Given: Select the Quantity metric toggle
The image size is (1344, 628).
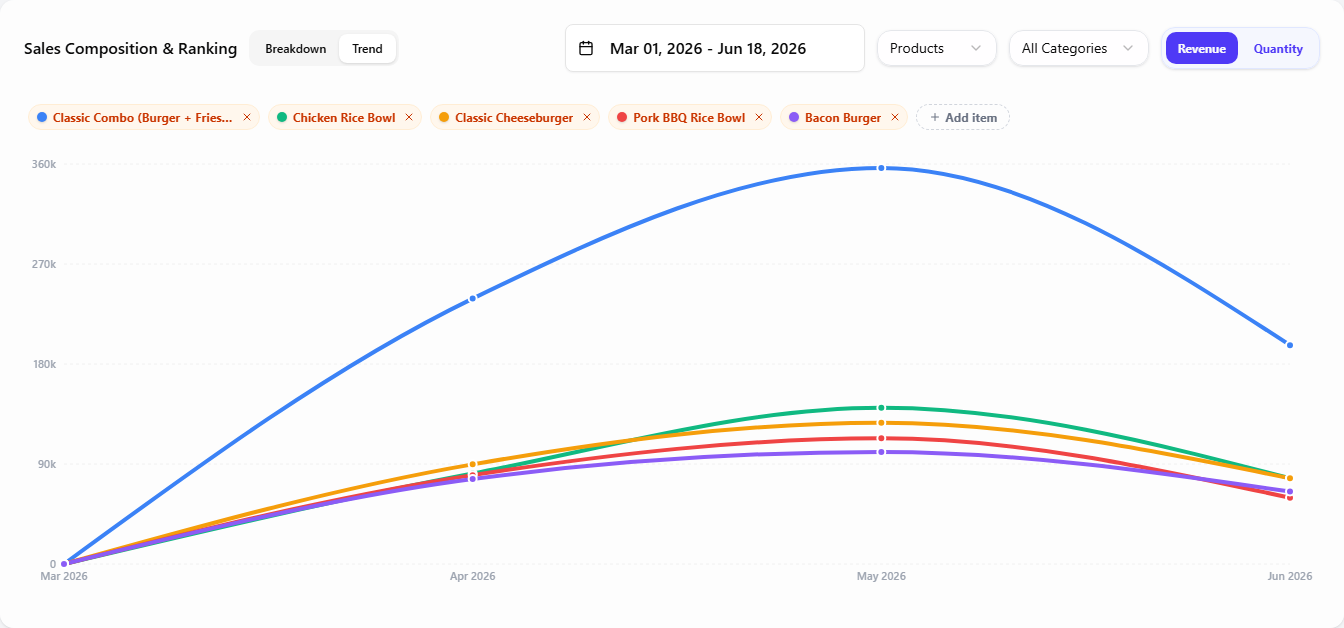Looking at the screenshot, I should (1278, 48).
